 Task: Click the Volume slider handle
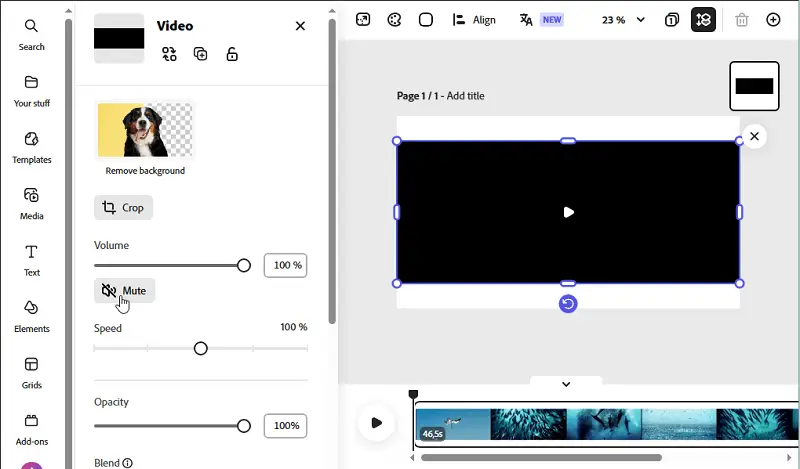[244, 265]
